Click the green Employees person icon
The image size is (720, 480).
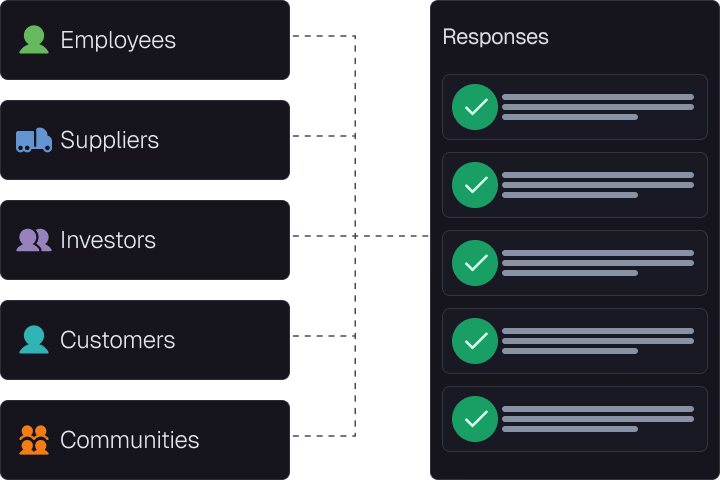click(x=34, y=40)
